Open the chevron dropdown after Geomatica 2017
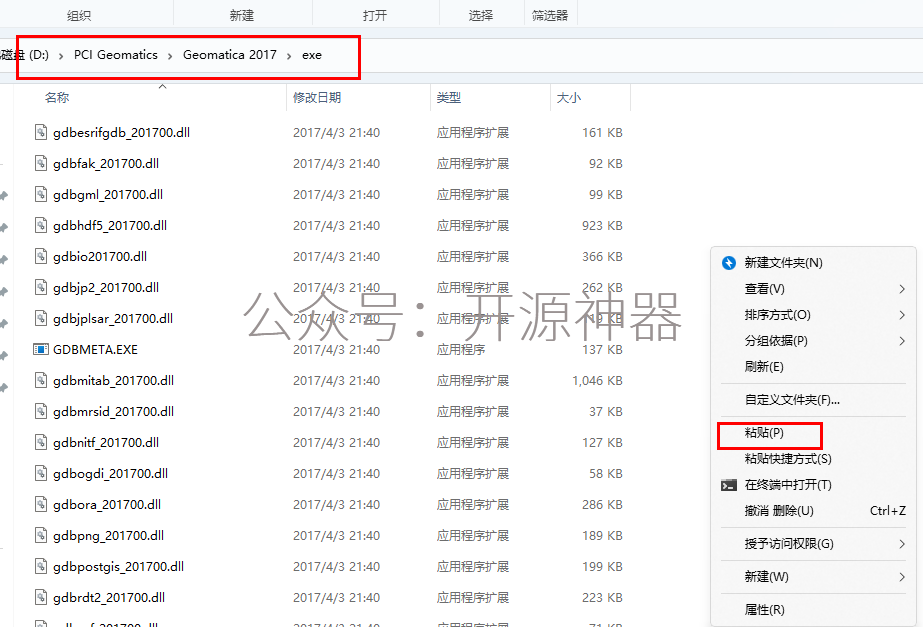Viewport: 923px width, 627px height. click(289, 56)
